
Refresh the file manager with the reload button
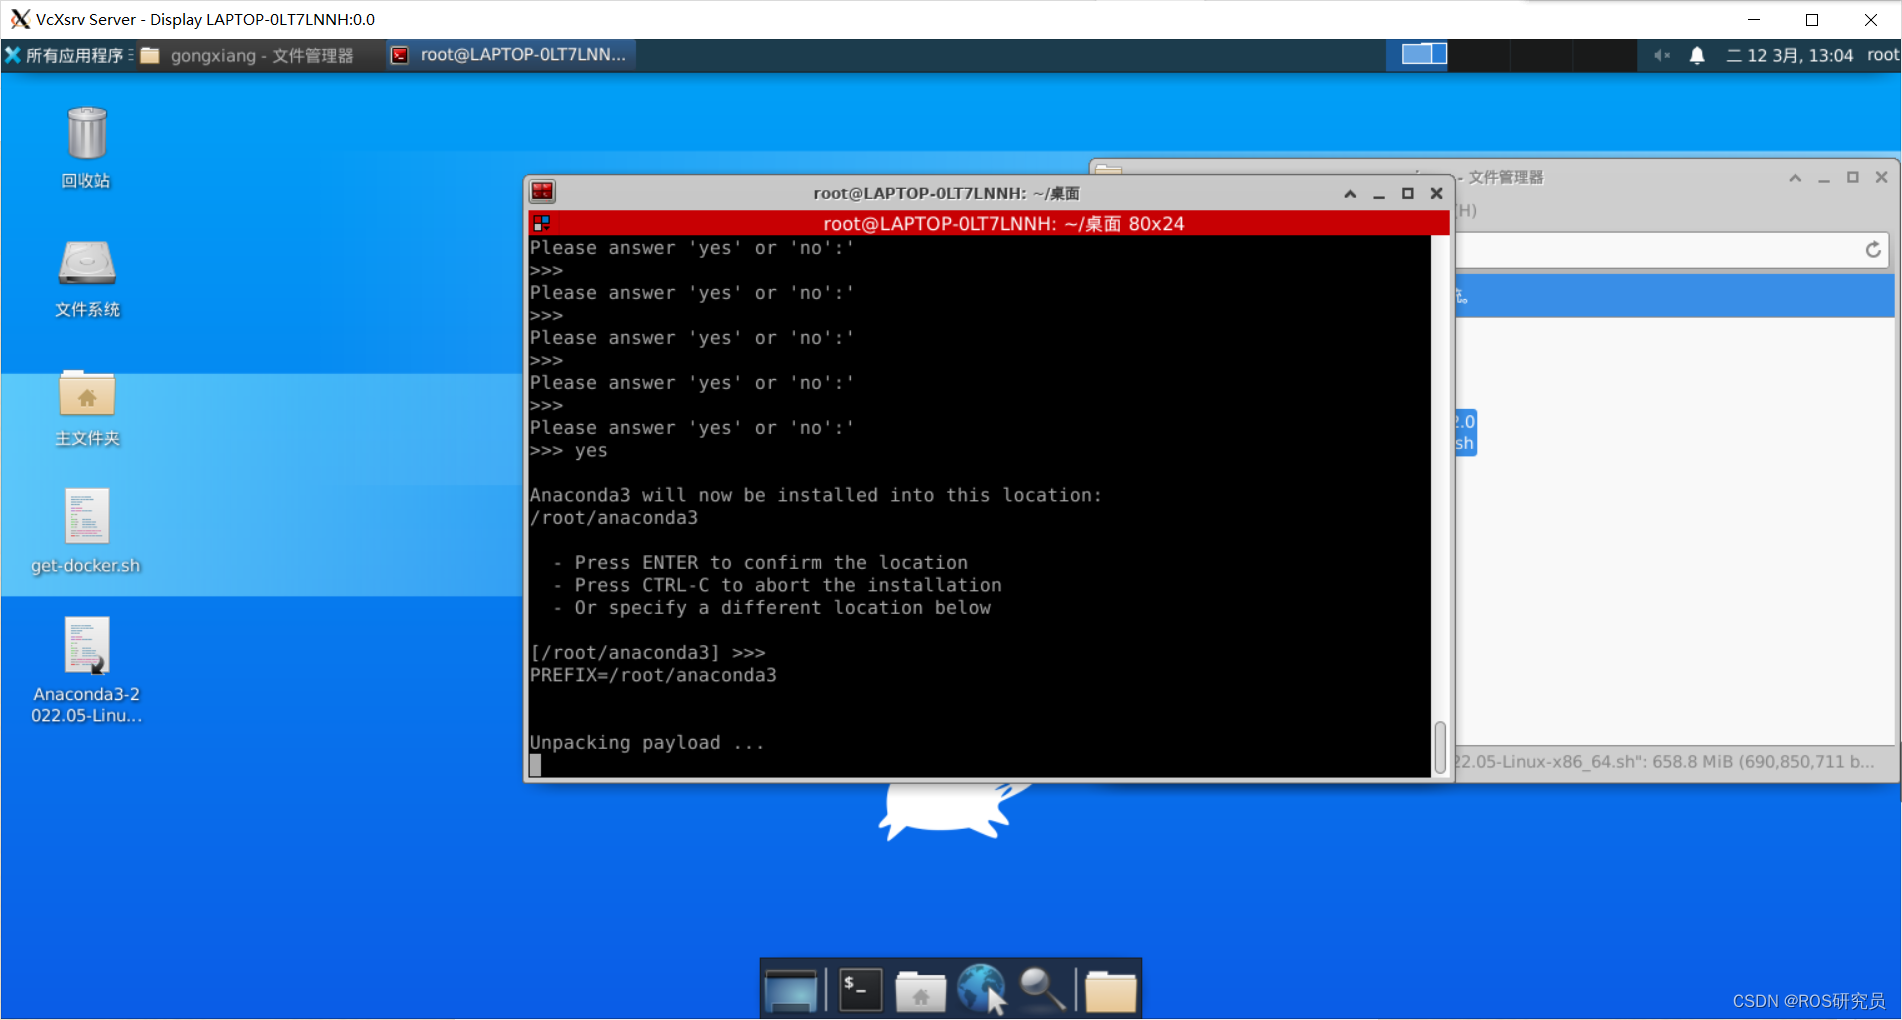click(1872, 250)
